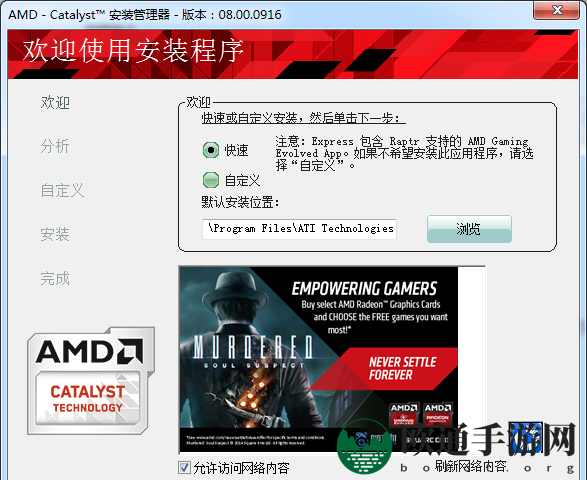Toggle the 允许访问网络内容 checkbox
This screenshot has height=480, width=587.
(x=184, y=467)
